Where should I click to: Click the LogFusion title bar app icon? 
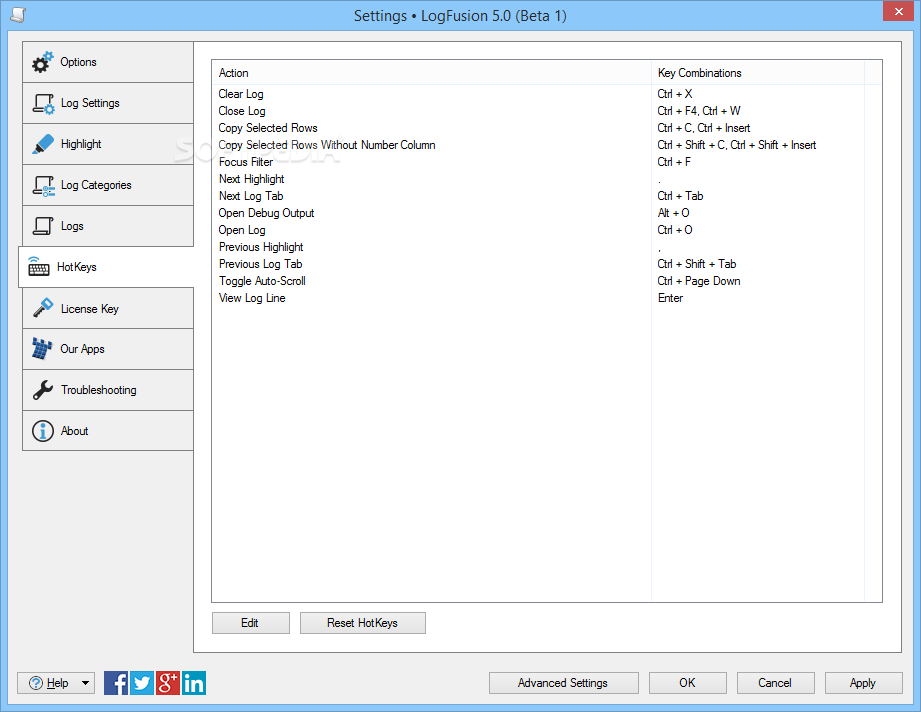point(18,15)
